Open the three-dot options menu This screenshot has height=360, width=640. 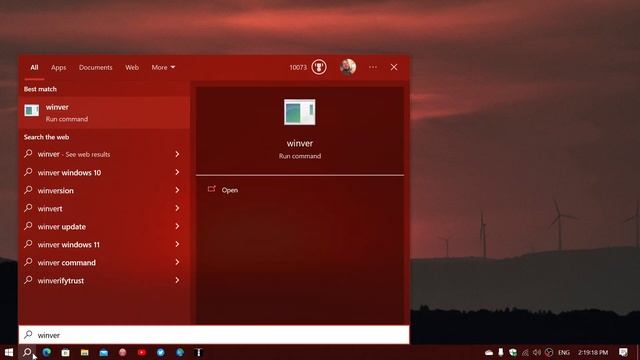373,67
